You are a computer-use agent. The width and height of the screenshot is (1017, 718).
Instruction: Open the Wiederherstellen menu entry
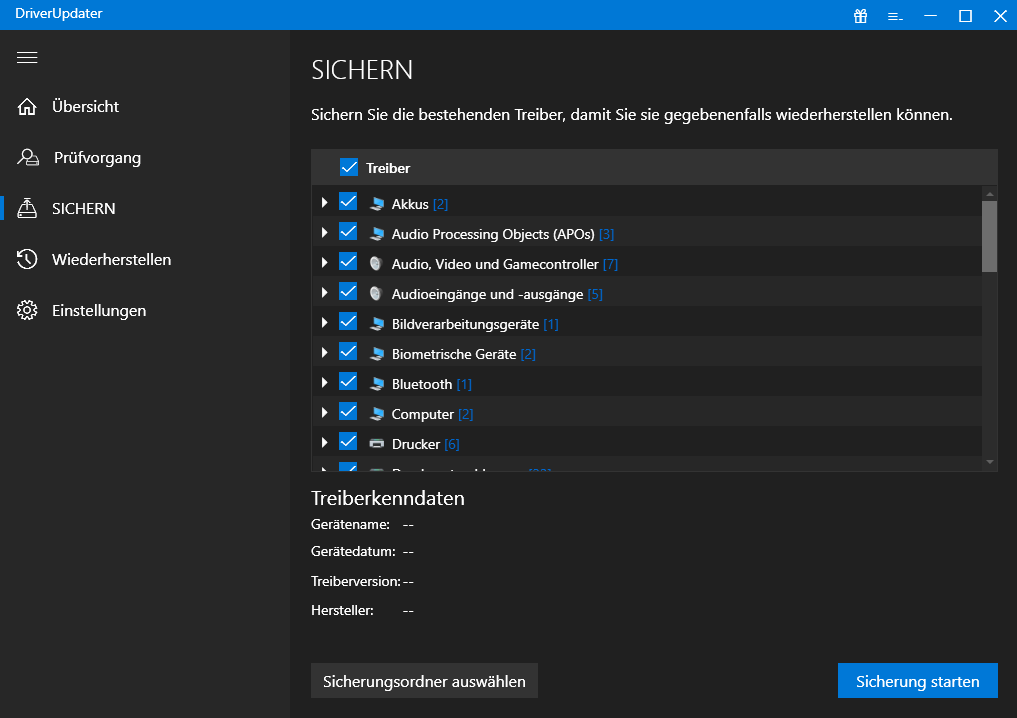click(x=111, y=260)
